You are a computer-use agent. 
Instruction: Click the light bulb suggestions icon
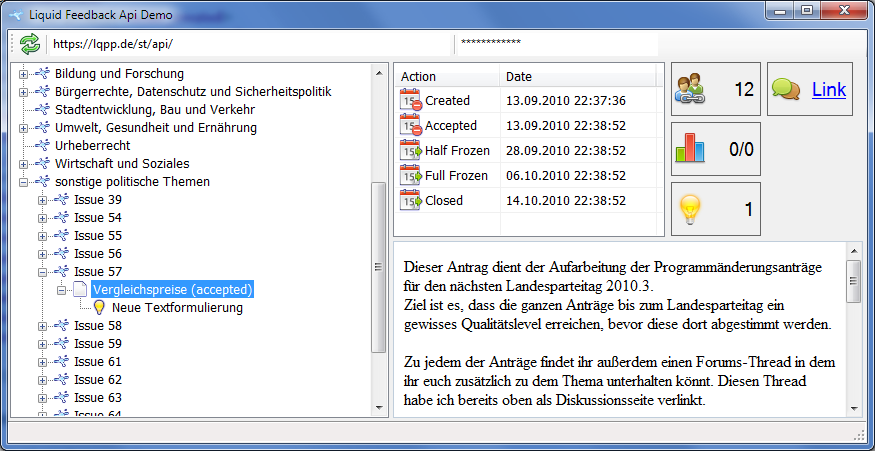pos(689,210)
